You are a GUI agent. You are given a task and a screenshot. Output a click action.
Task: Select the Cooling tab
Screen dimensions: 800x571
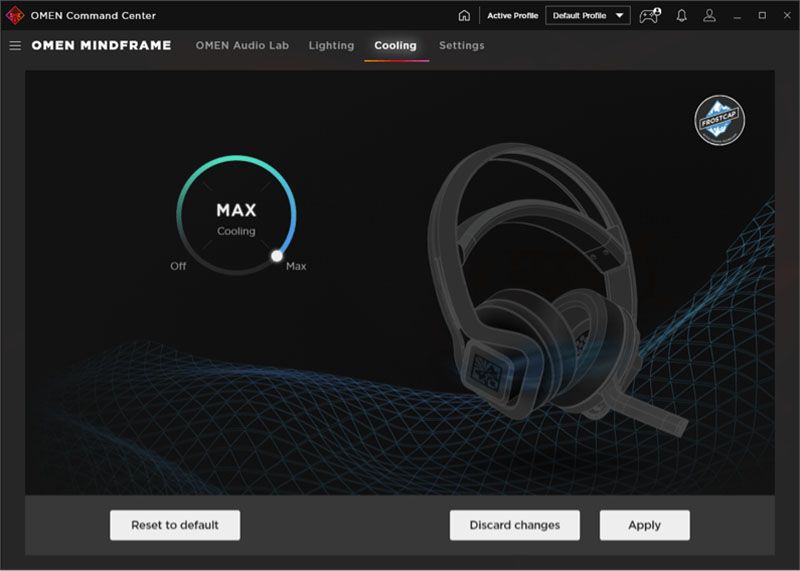pyautogui.click(x=395, y=46)
